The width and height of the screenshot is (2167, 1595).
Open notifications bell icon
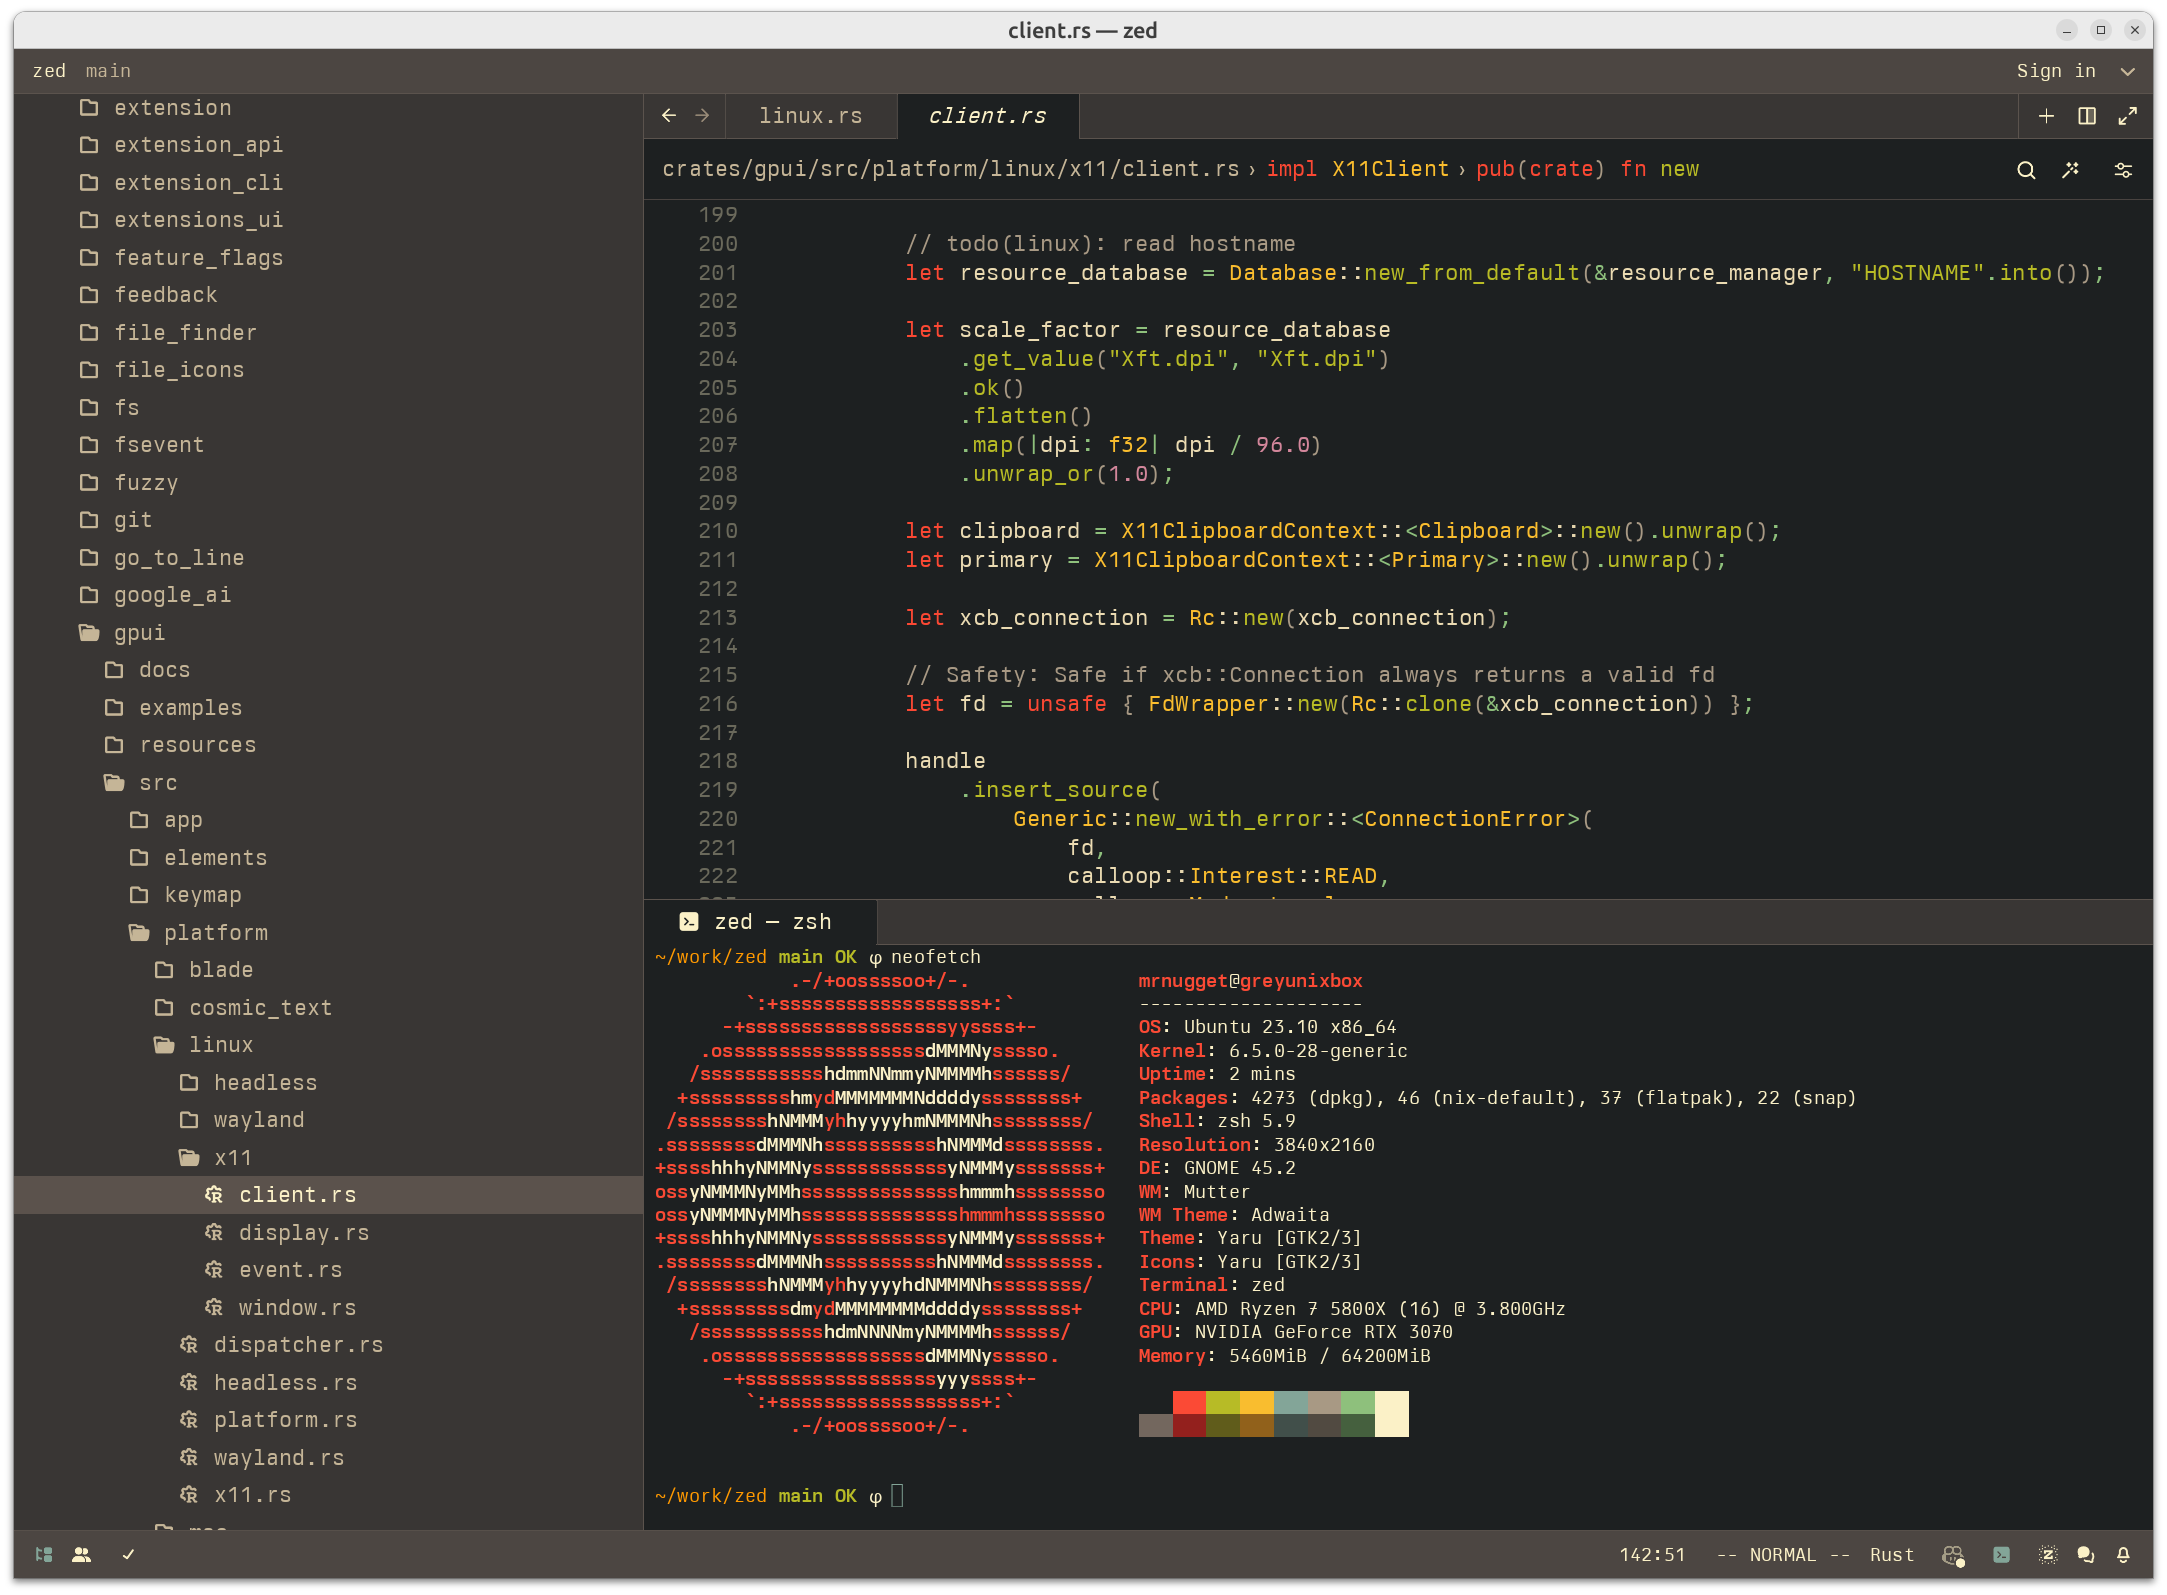pyautogui.click(x=2123, y=1555)
